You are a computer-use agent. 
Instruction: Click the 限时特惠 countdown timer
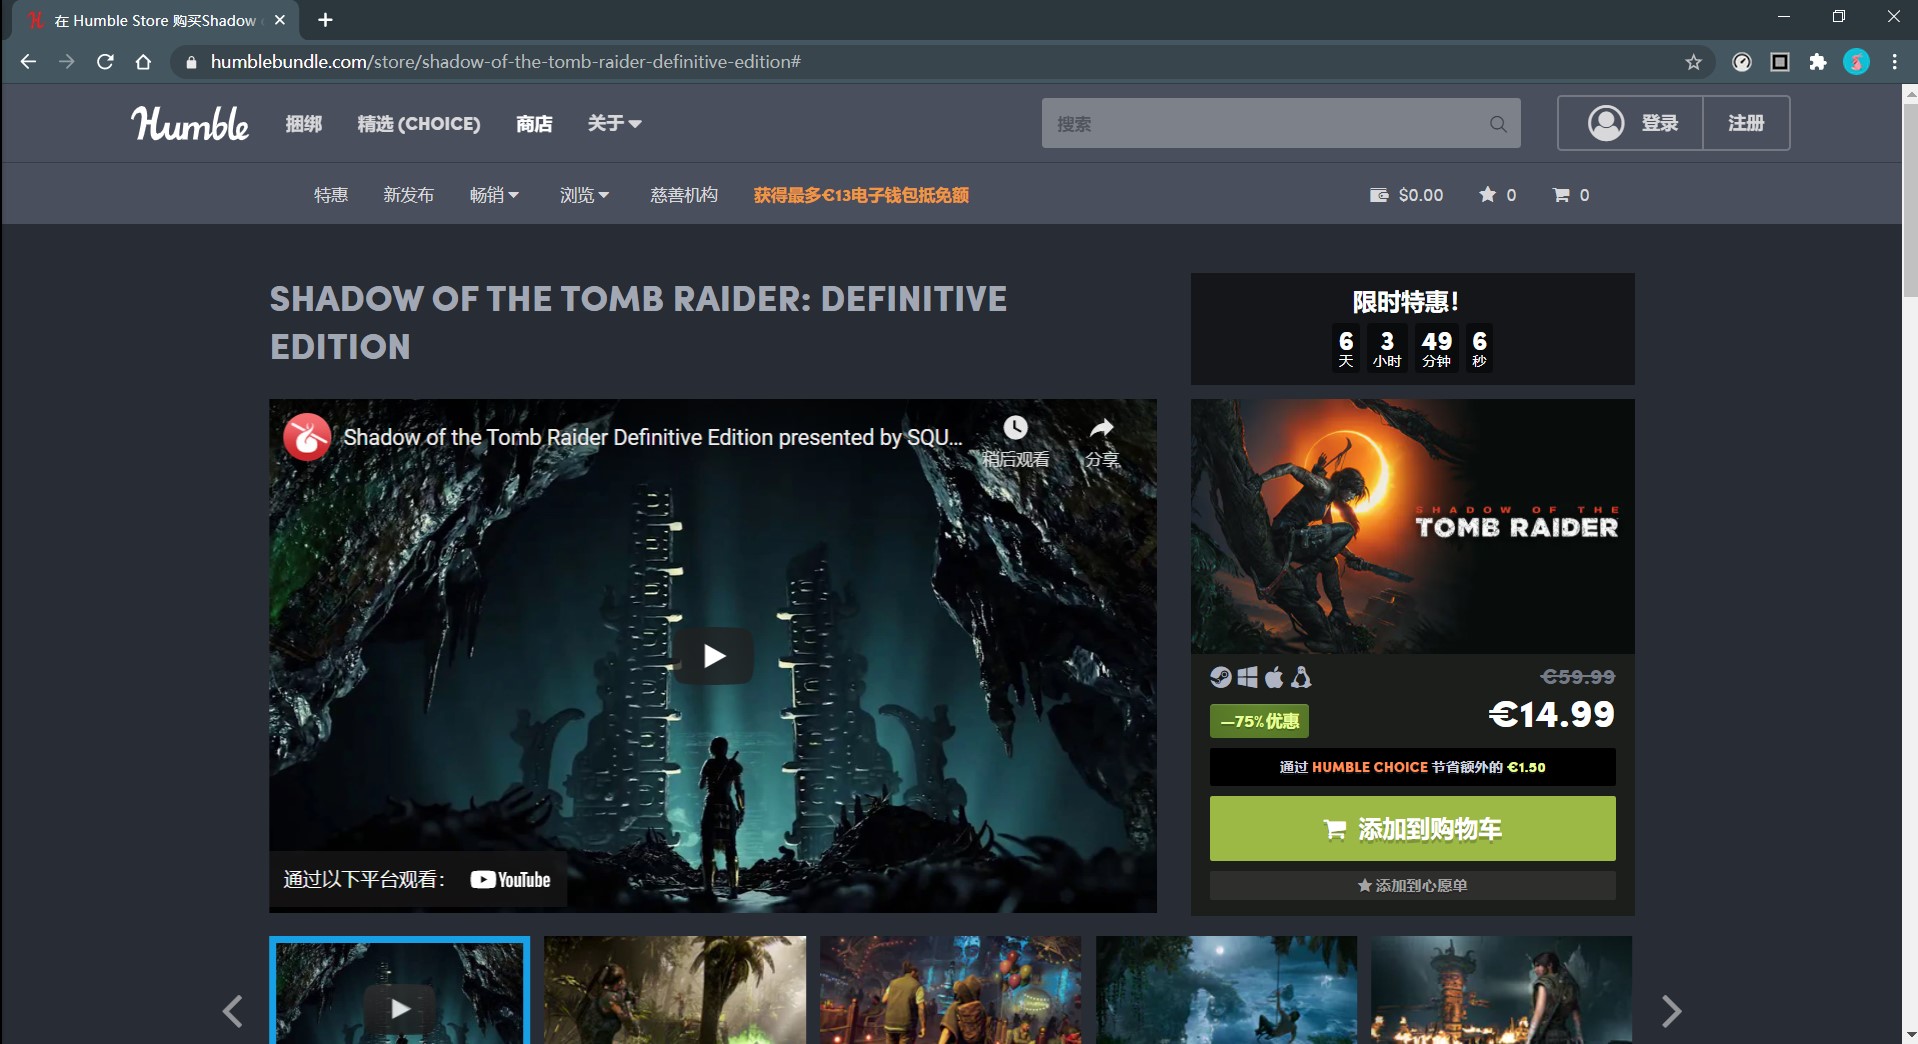point(1412,329)
